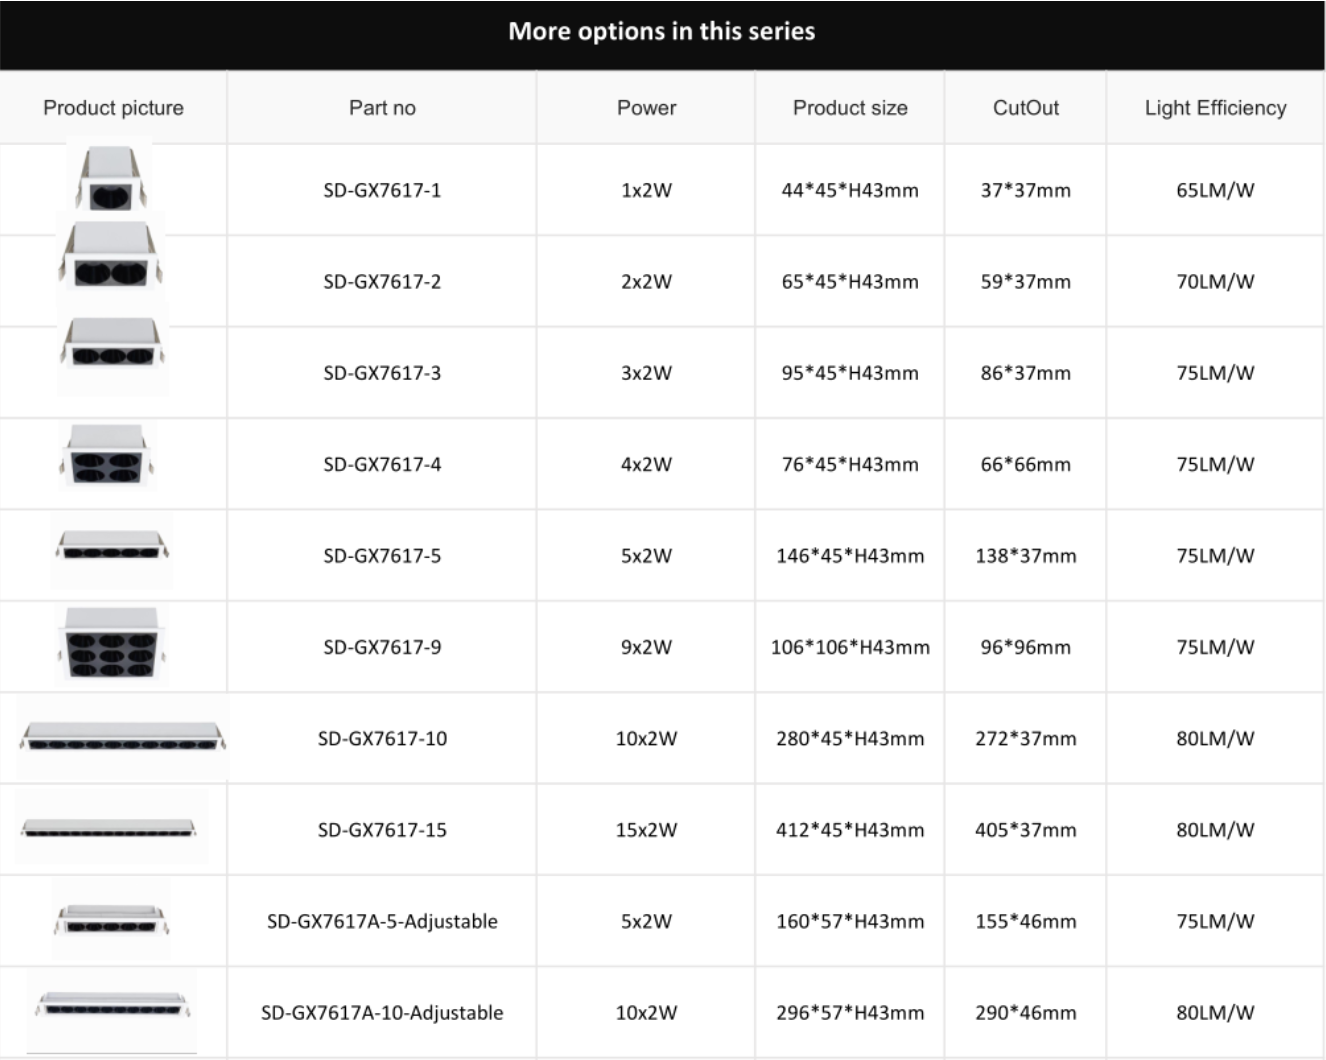Select the SD-GX7617-5 five-head linear picture
Image resolution: width=1326 pixels, height=1060 pixels.
111,549
